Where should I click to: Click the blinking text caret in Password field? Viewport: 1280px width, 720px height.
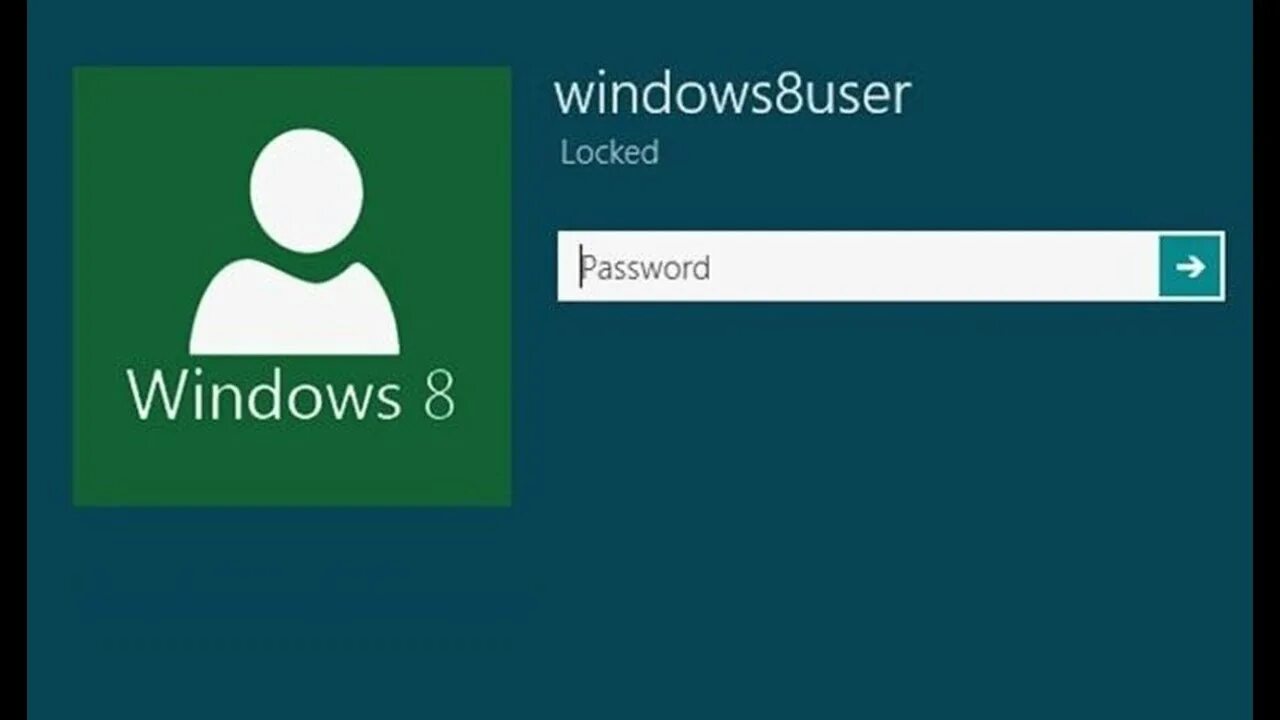[580, 267]
